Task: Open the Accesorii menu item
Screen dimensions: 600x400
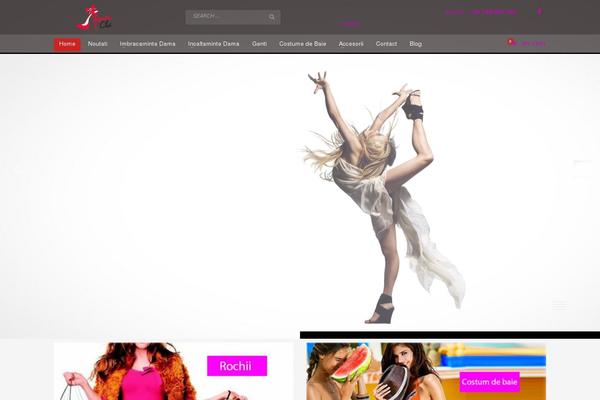Action: pyautogui.click(x=351, y=44)
